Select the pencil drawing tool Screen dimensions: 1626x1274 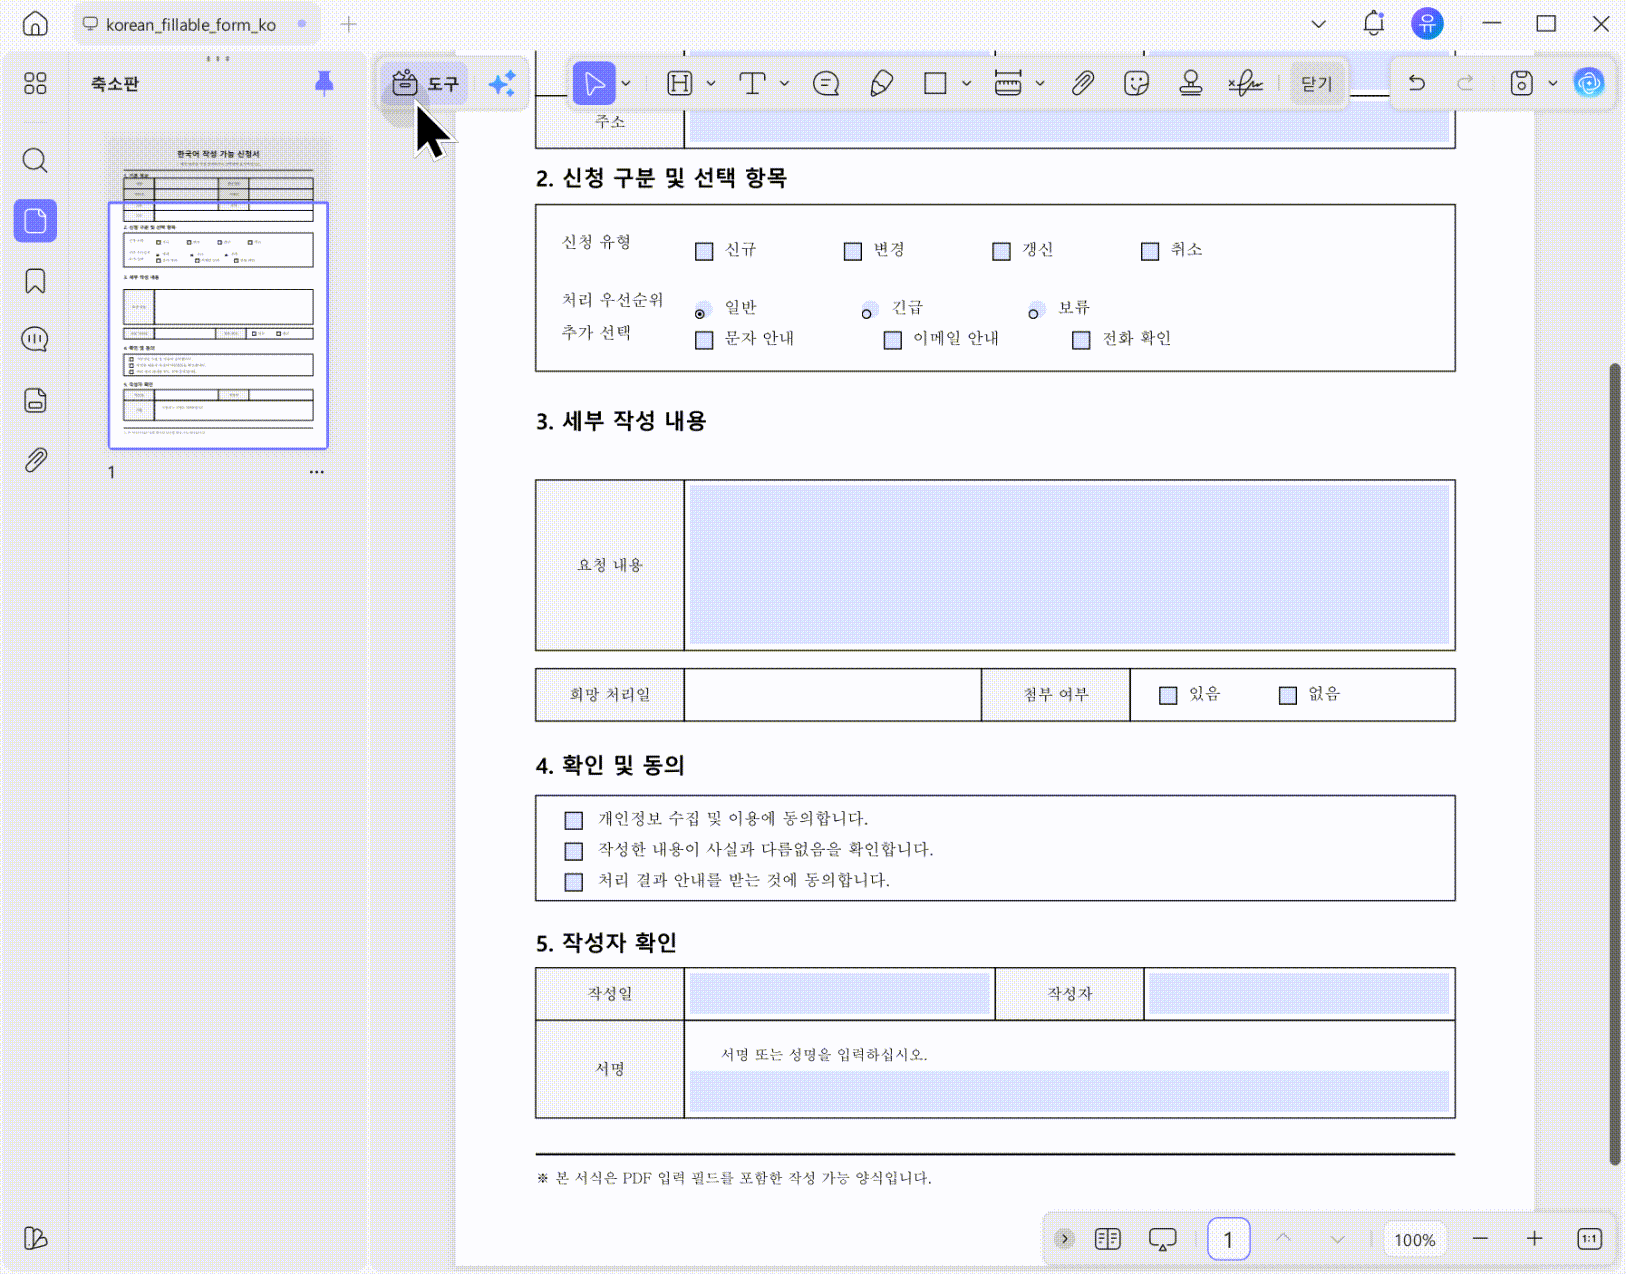(x=881, y=83)
